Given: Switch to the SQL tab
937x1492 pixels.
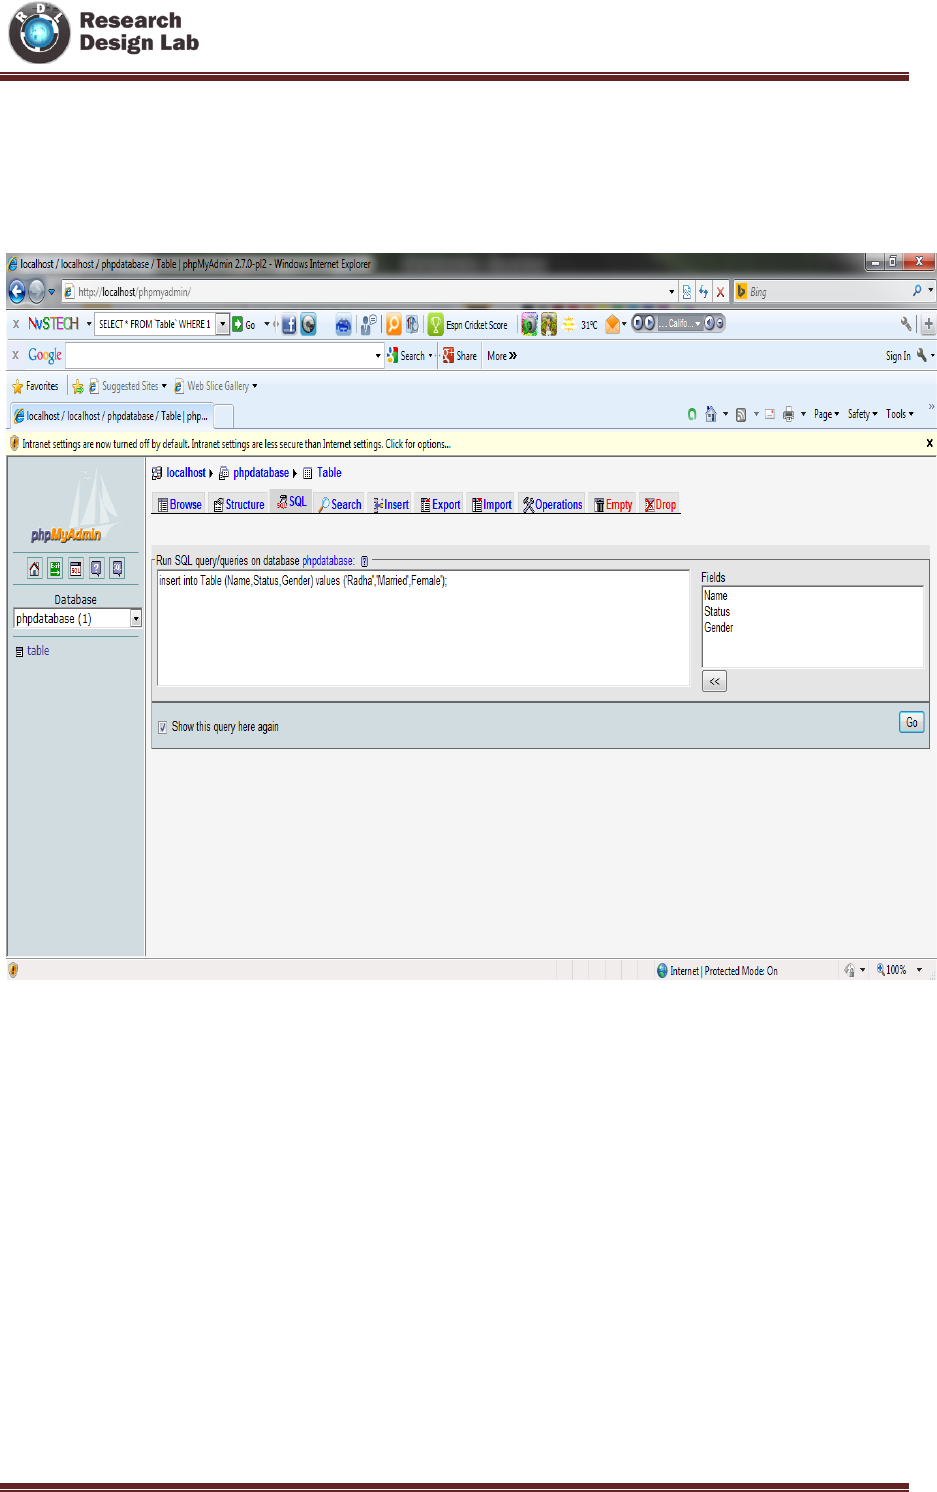Looking at the screenshot, I should coord(291,502).
